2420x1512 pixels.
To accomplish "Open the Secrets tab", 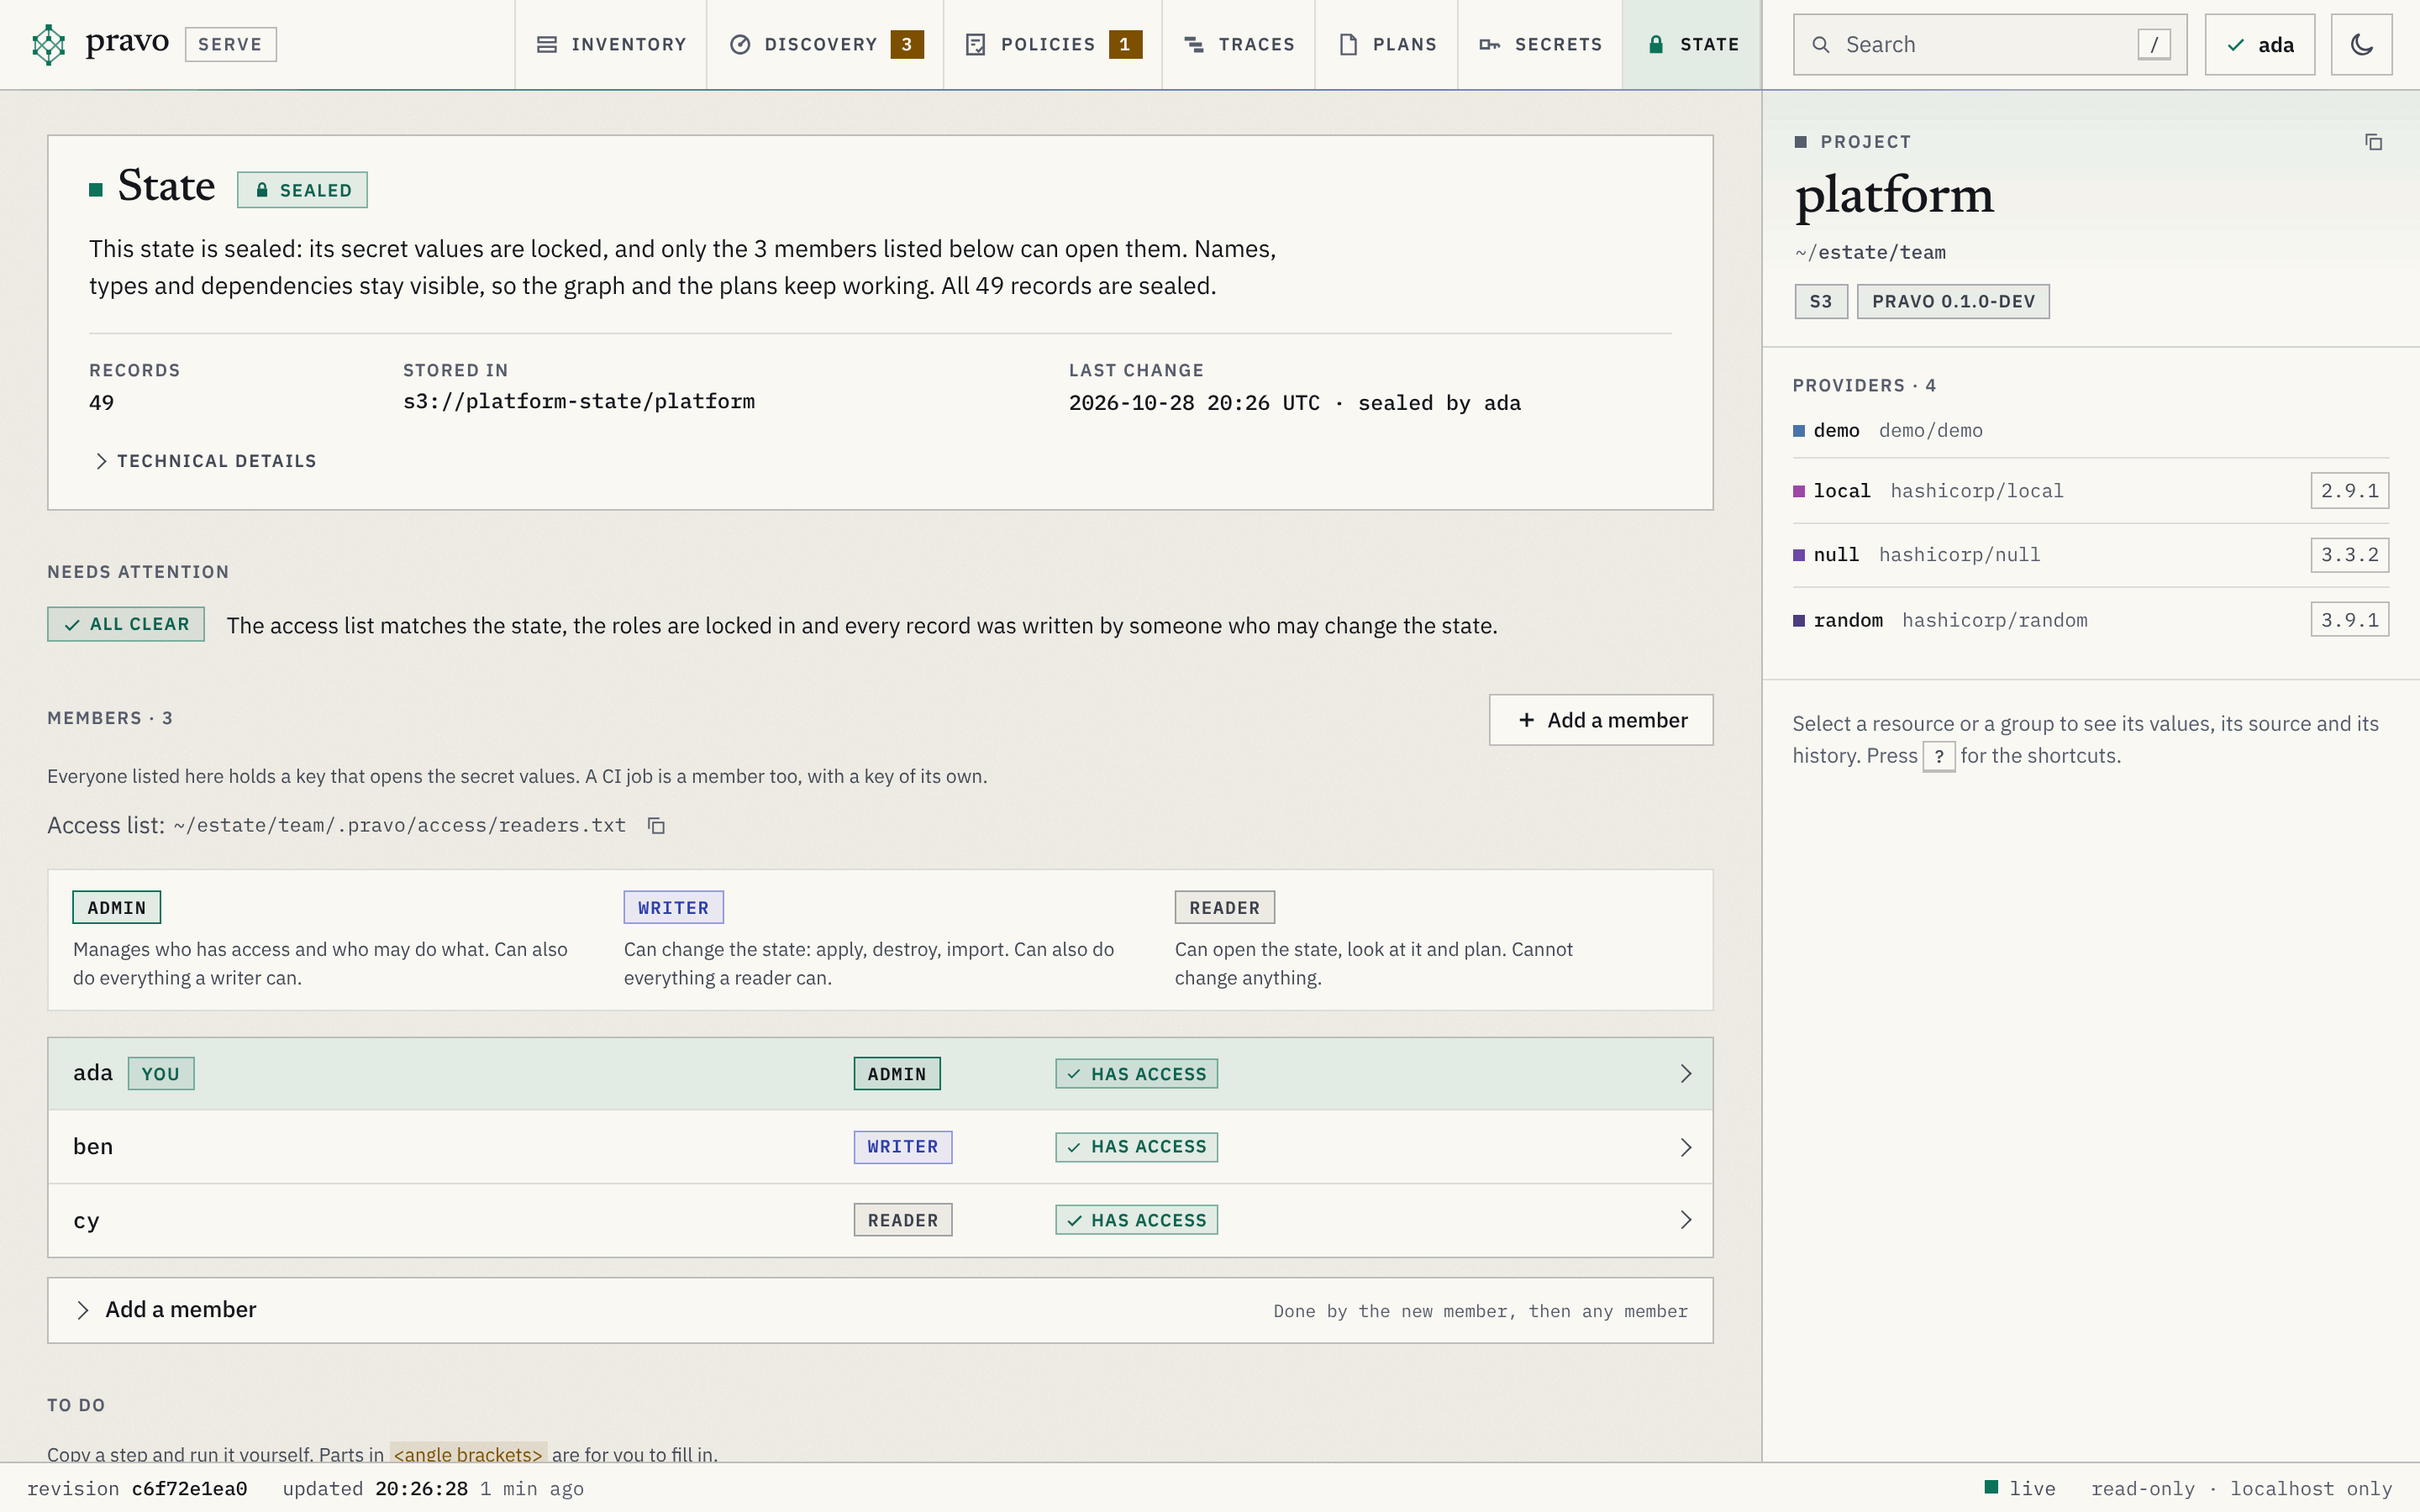I will coord(1540,45).
